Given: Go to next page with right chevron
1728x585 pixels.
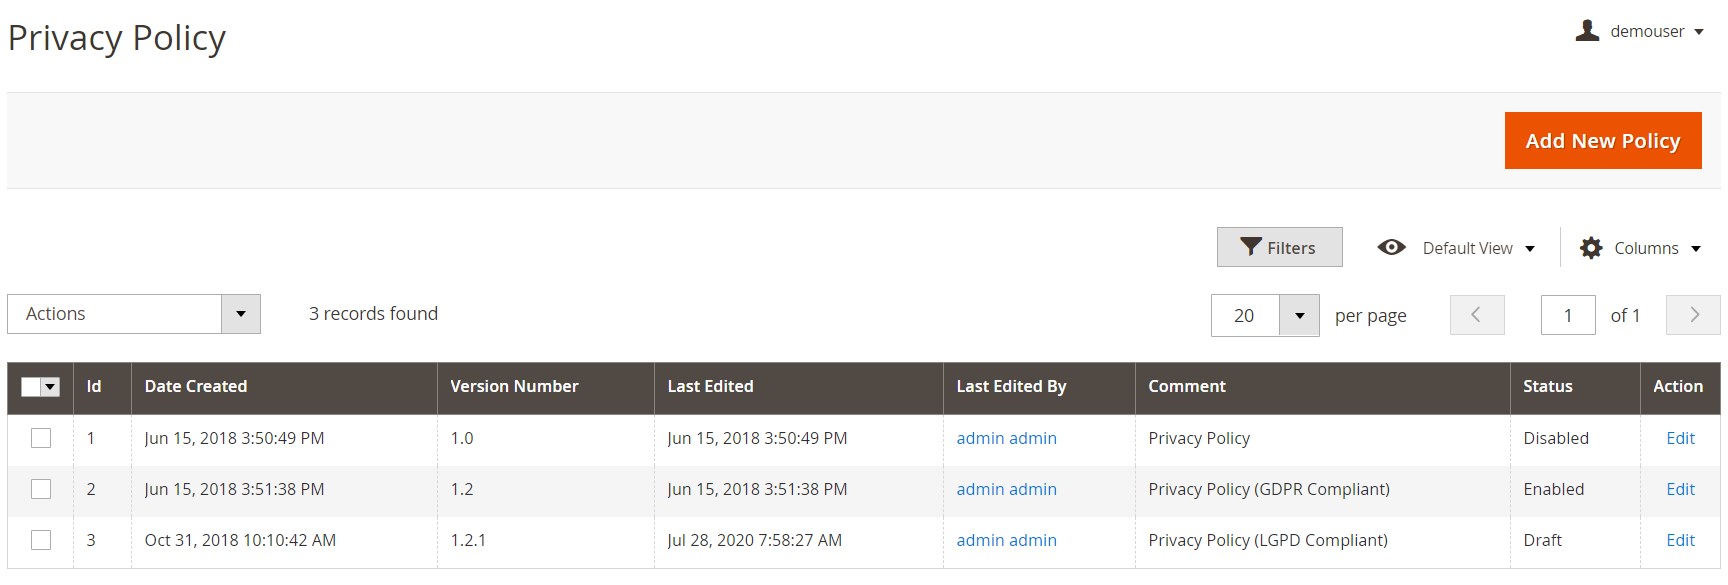Looking at the screenshot, I should pos(1693,315).
